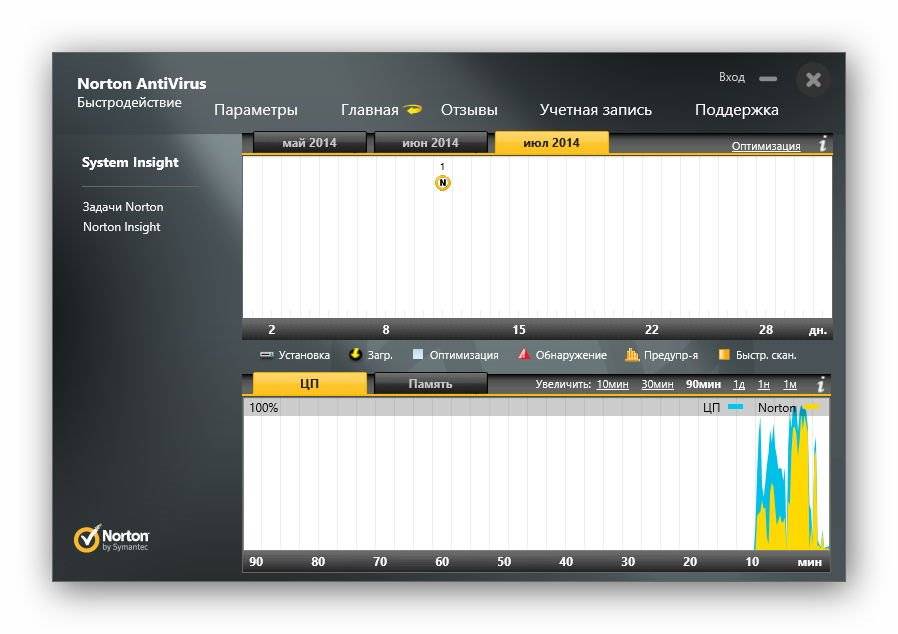
Task: Zoom graph to 1н
Action: pyautogui.click(x=763, y=384)
